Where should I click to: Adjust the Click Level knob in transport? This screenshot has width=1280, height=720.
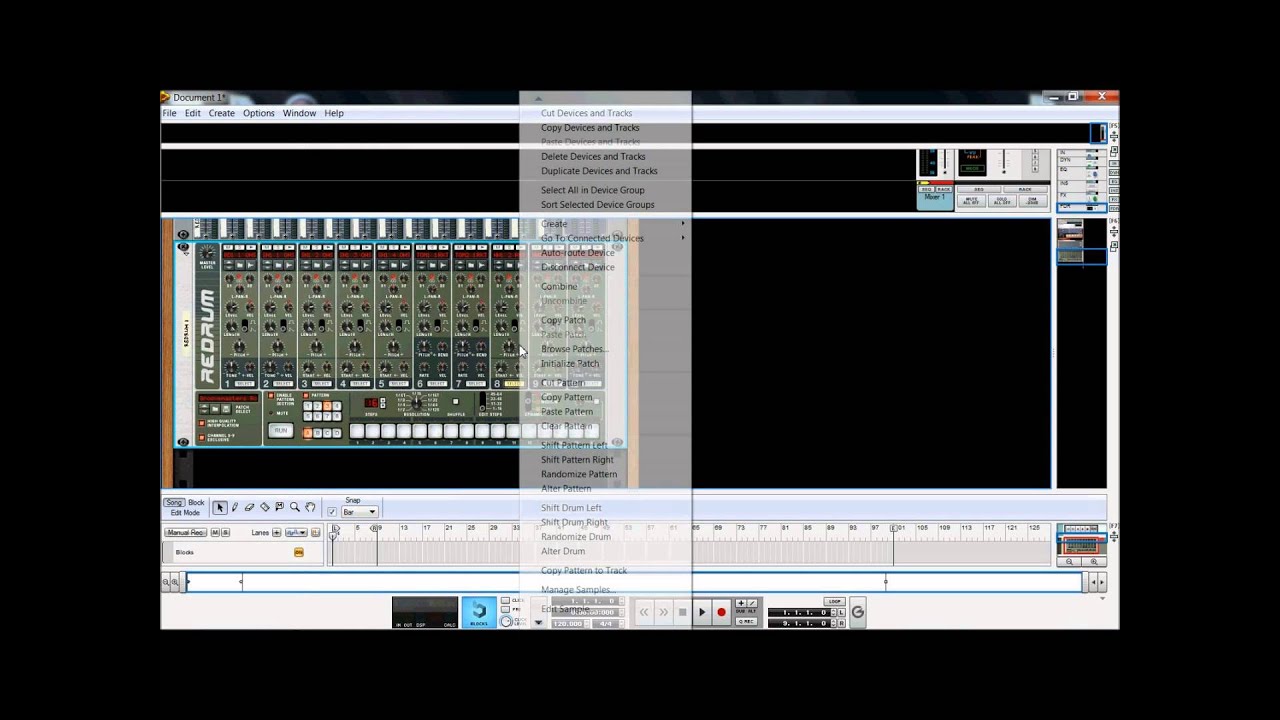(506, 621)
